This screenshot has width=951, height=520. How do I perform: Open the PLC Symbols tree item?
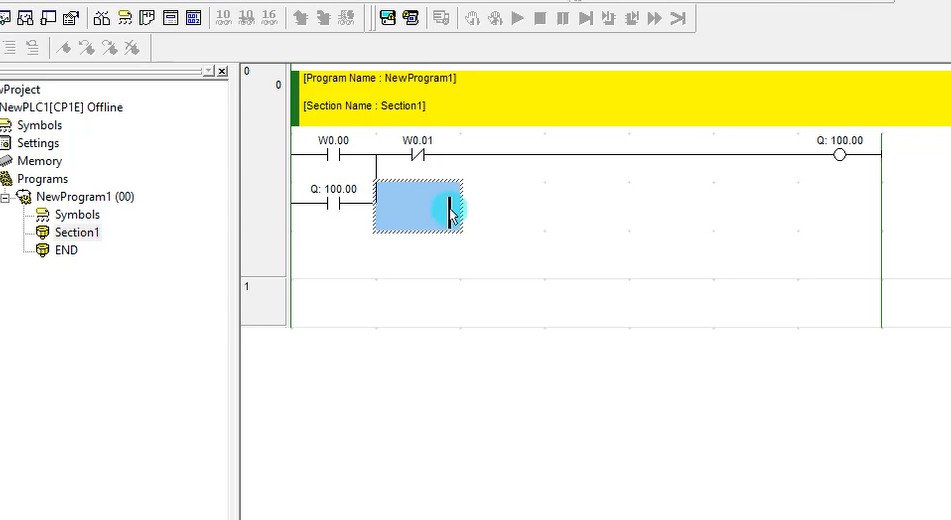coord(39,125)
